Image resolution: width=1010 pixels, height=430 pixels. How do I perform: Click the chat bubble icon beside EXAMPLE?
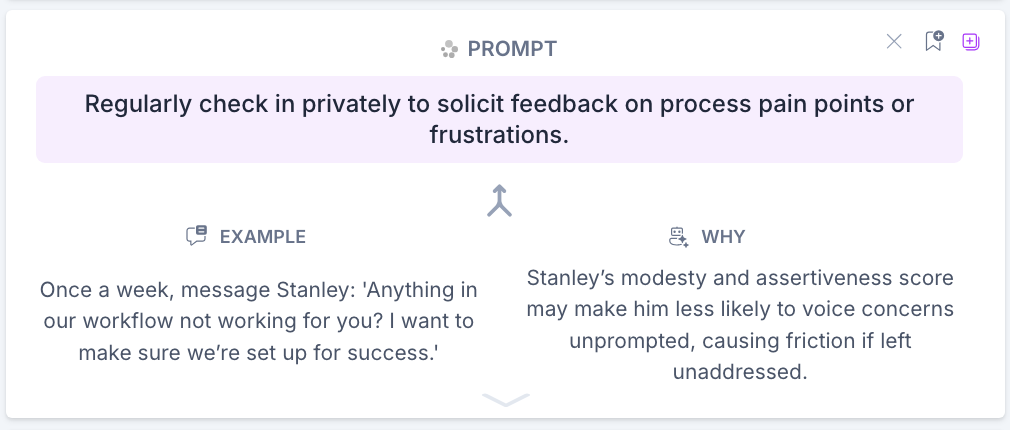[x=196, y=237]
